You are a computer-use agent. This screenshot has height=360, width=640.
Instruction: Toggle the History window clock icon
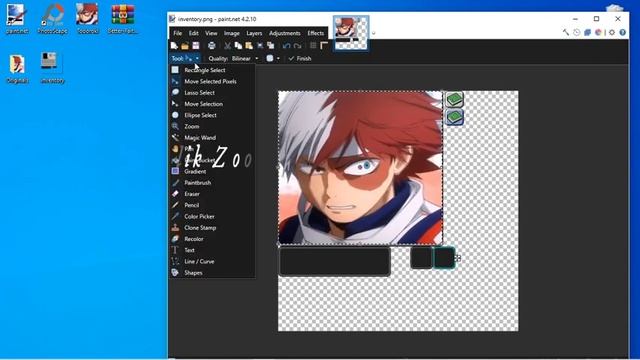tap(576, 32)
